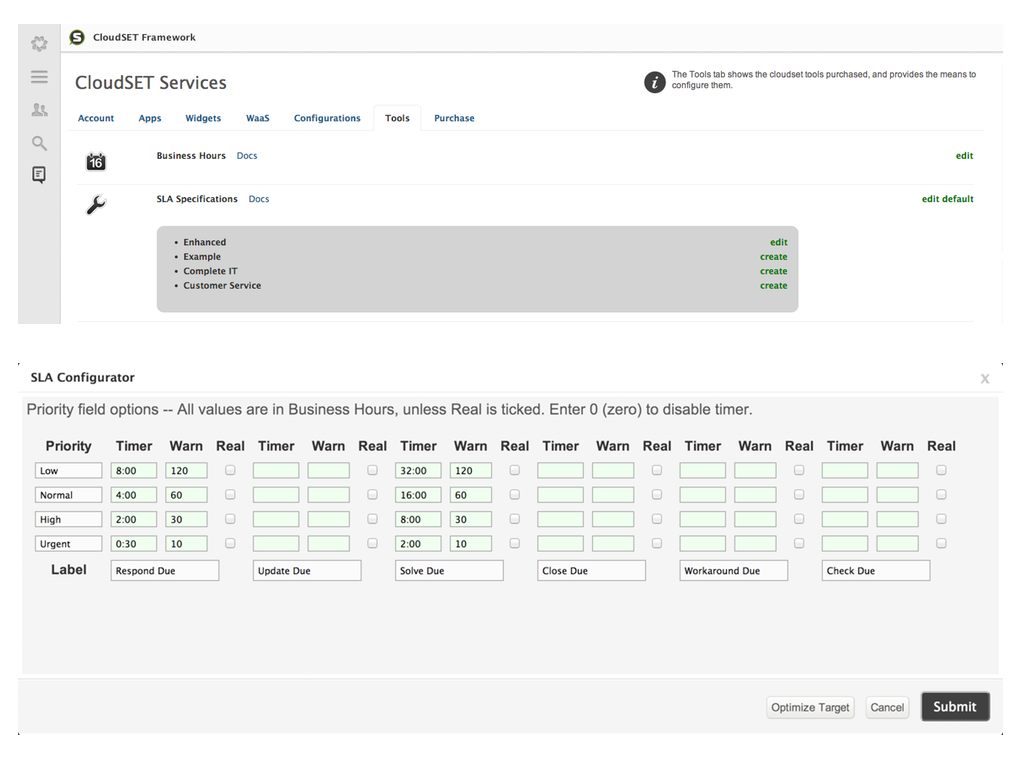
Task: Go to the Widgets tab
Action: [x=203, y=118]
